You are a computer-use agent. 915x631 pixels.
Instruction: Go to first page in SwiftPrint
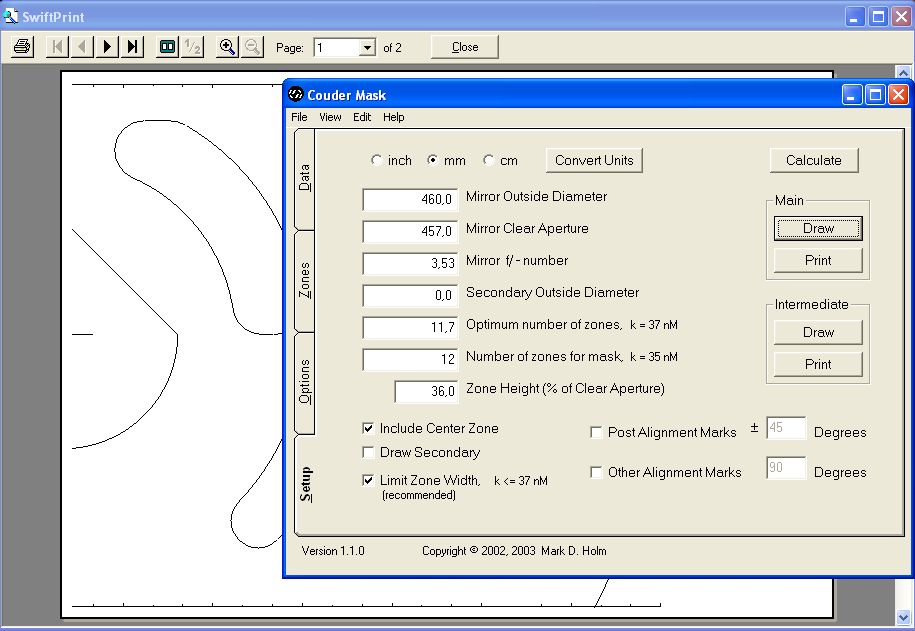coord(57,47)
